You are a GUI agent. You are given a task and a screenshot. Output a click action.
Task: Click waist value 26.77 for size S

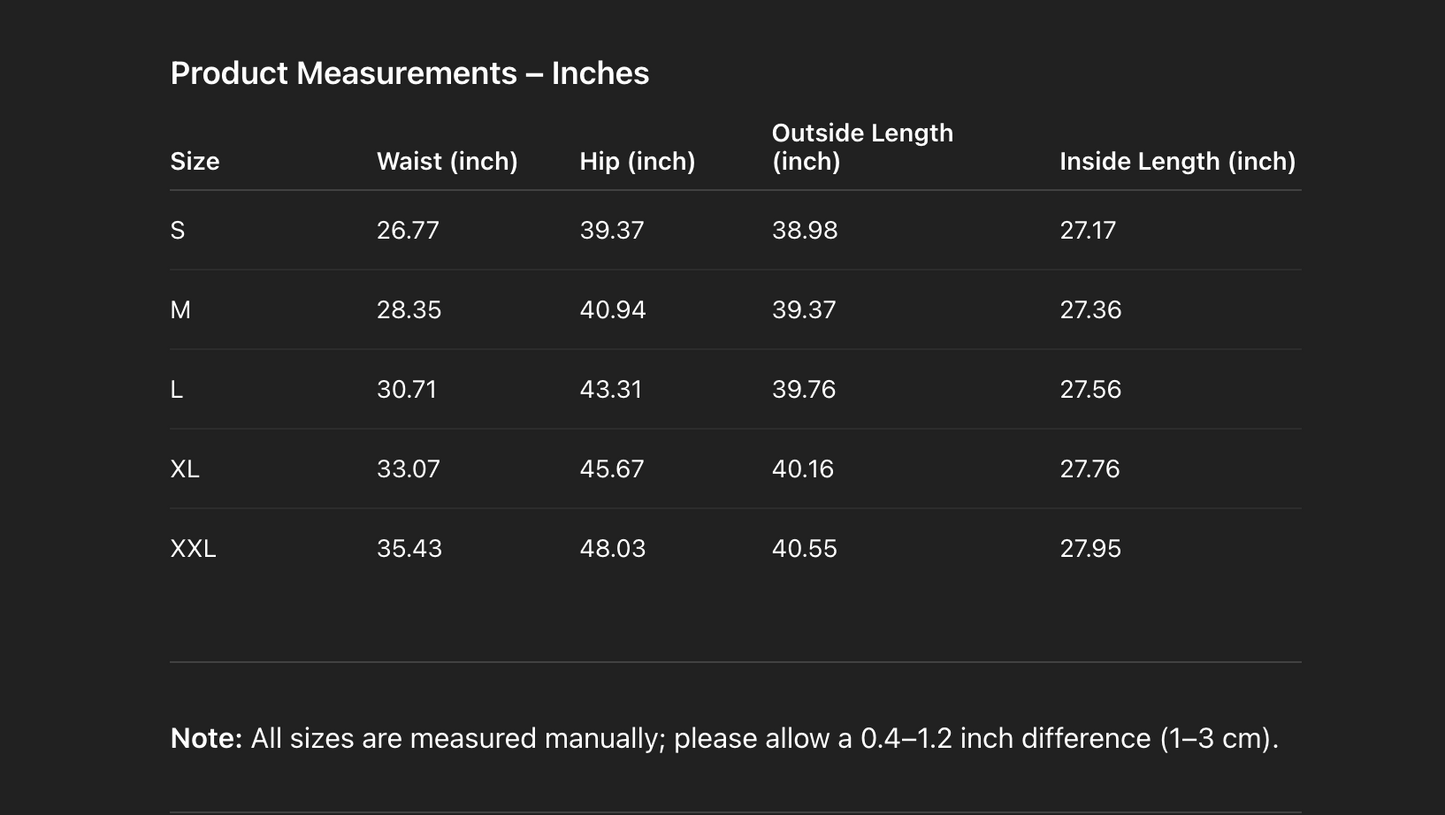point(408,230)
